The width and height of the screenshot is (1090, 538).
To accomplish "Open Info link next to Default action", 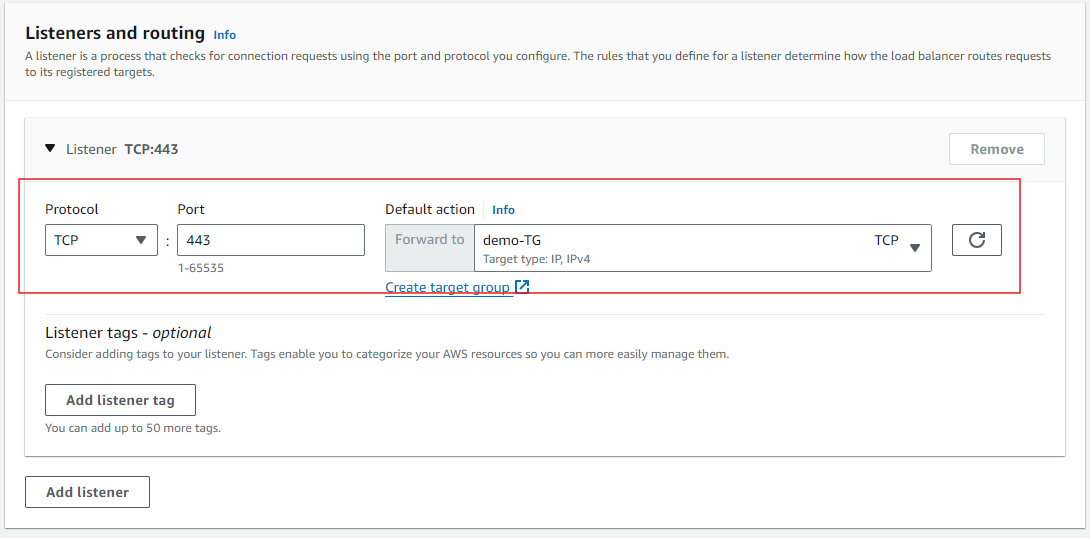I will point(503,210).
